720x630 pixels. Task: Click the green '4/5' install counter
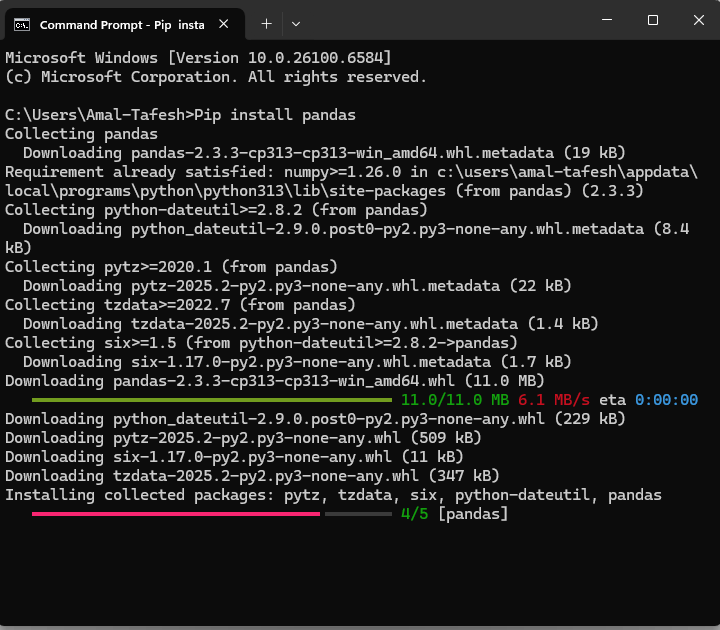414,514
